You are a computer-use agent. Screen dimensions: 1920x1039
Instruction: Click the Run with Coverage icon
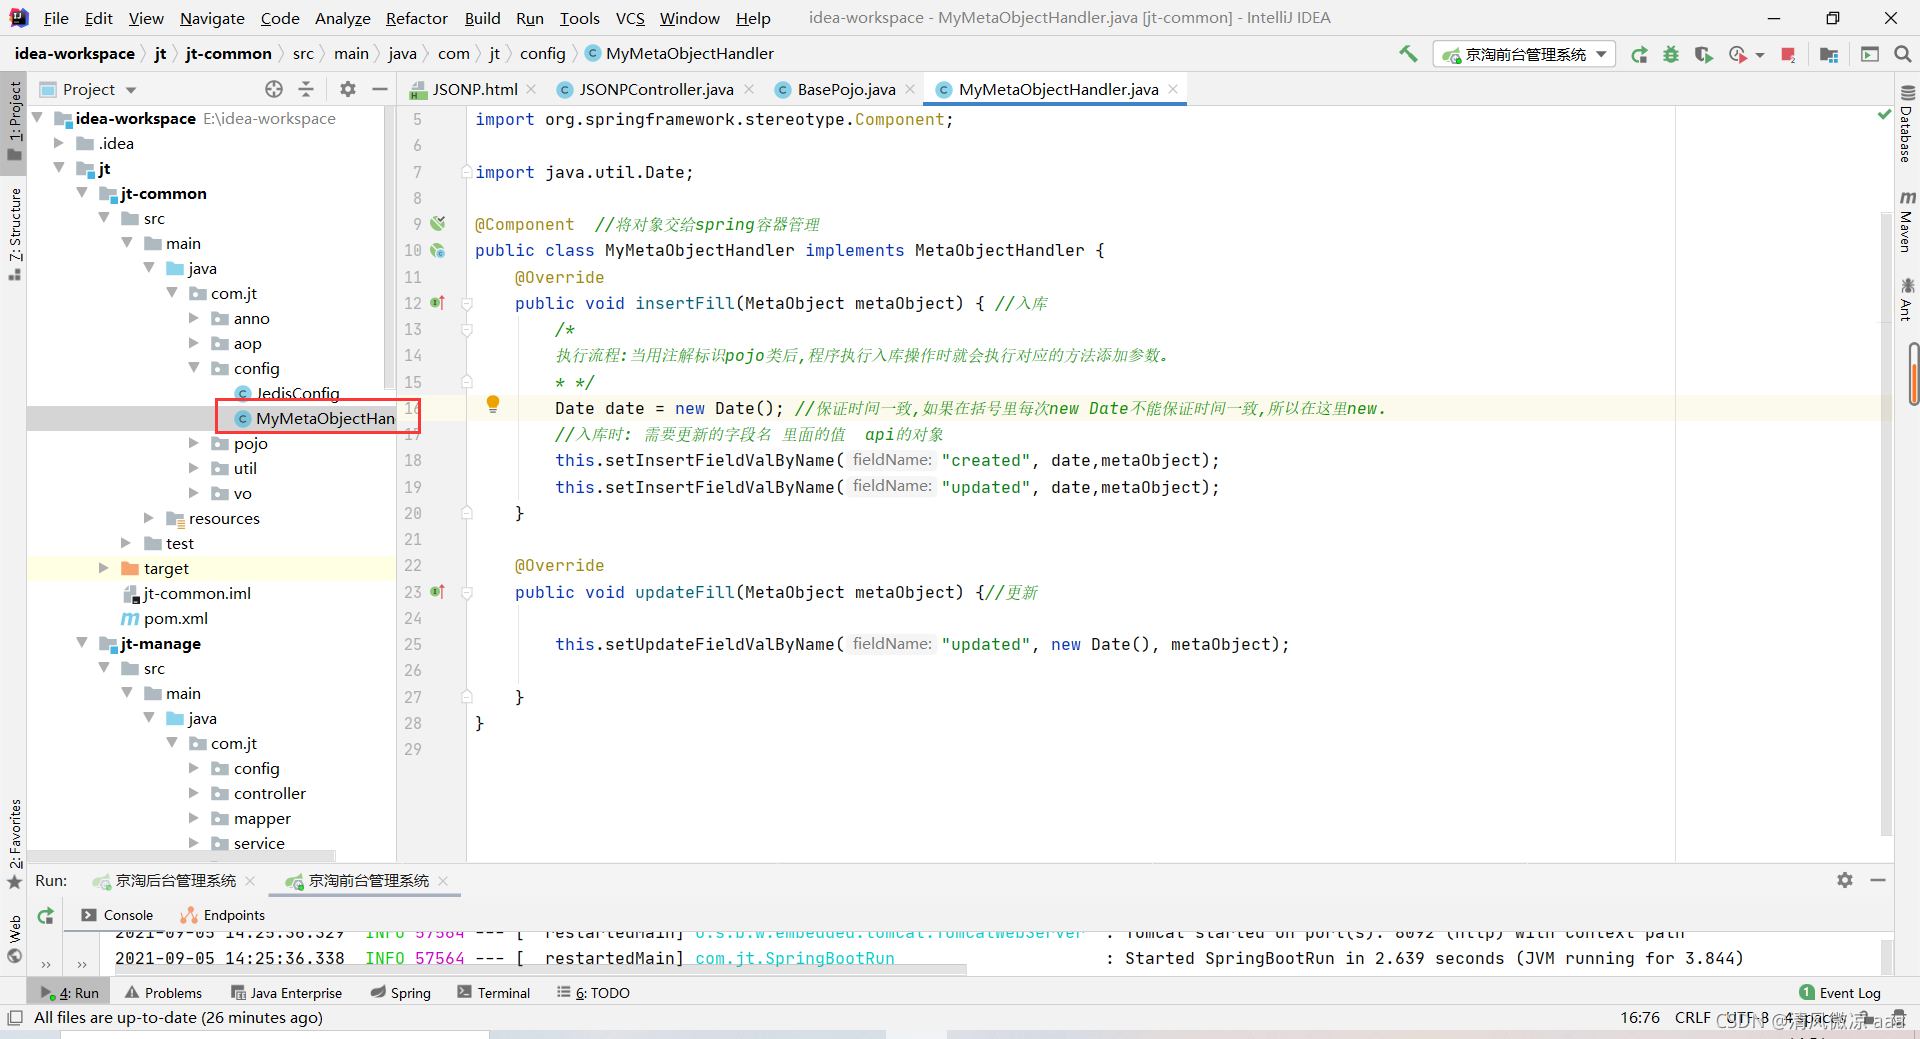1704,55
